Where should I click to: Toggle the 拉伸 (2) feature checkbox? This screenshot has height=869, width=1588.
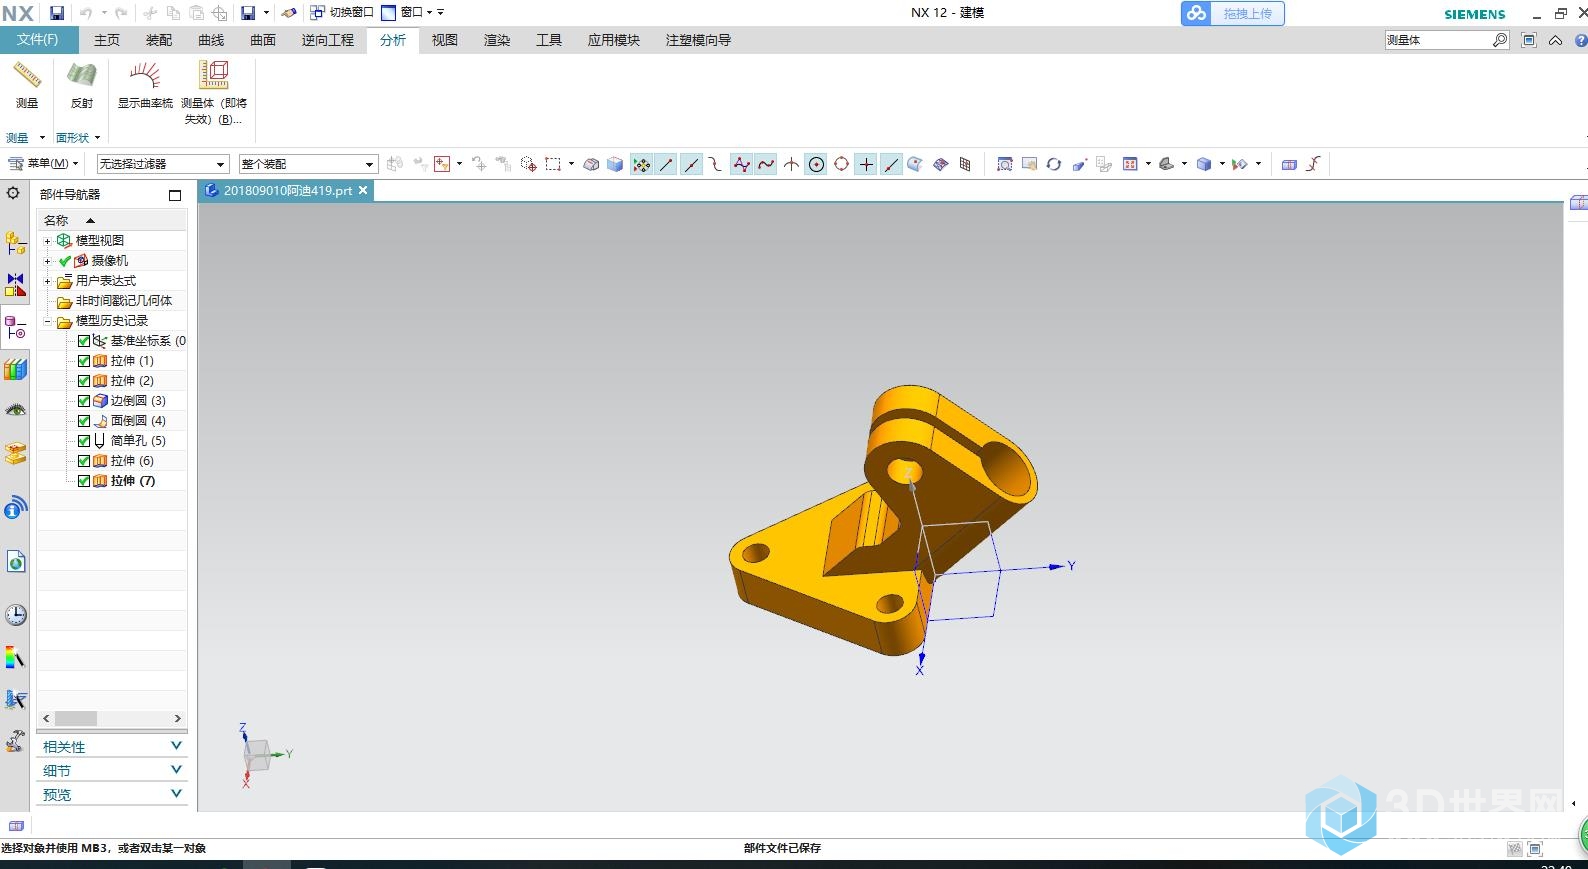click(84, 381)
